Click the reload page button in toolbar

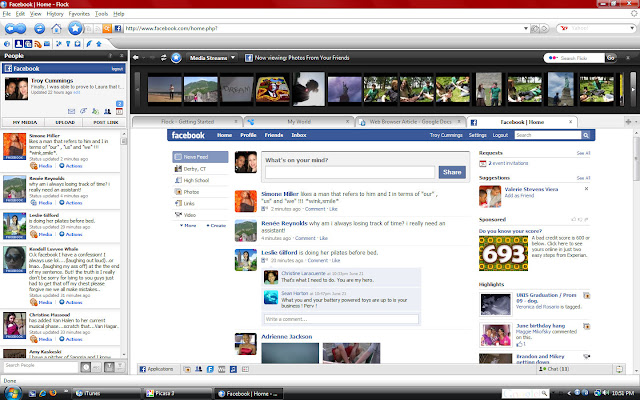(x=39, y=29)
